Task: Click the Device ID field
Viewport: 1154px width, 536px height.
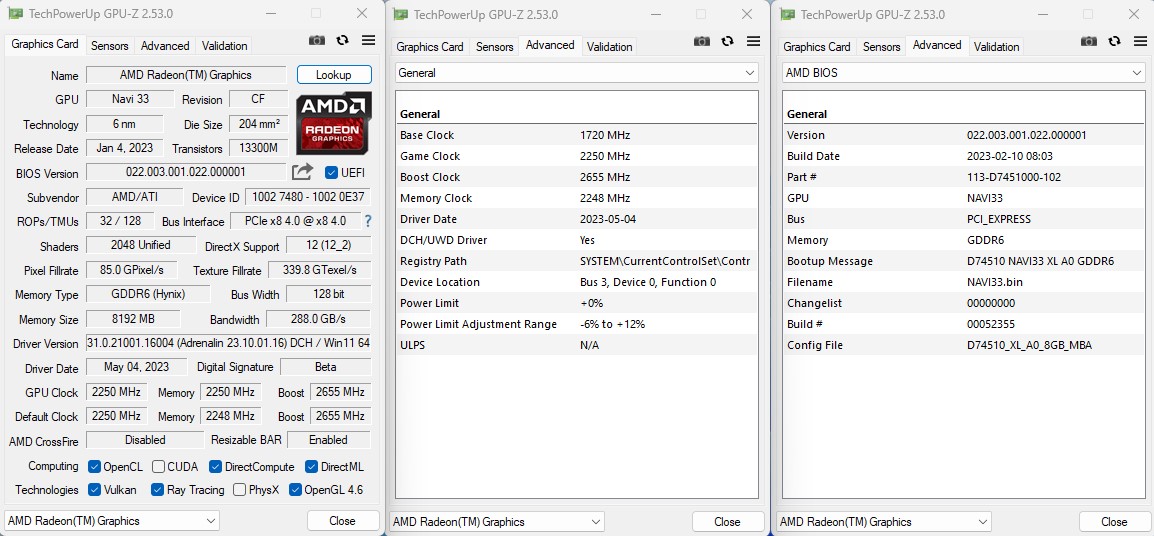Action: coord(308,197)
